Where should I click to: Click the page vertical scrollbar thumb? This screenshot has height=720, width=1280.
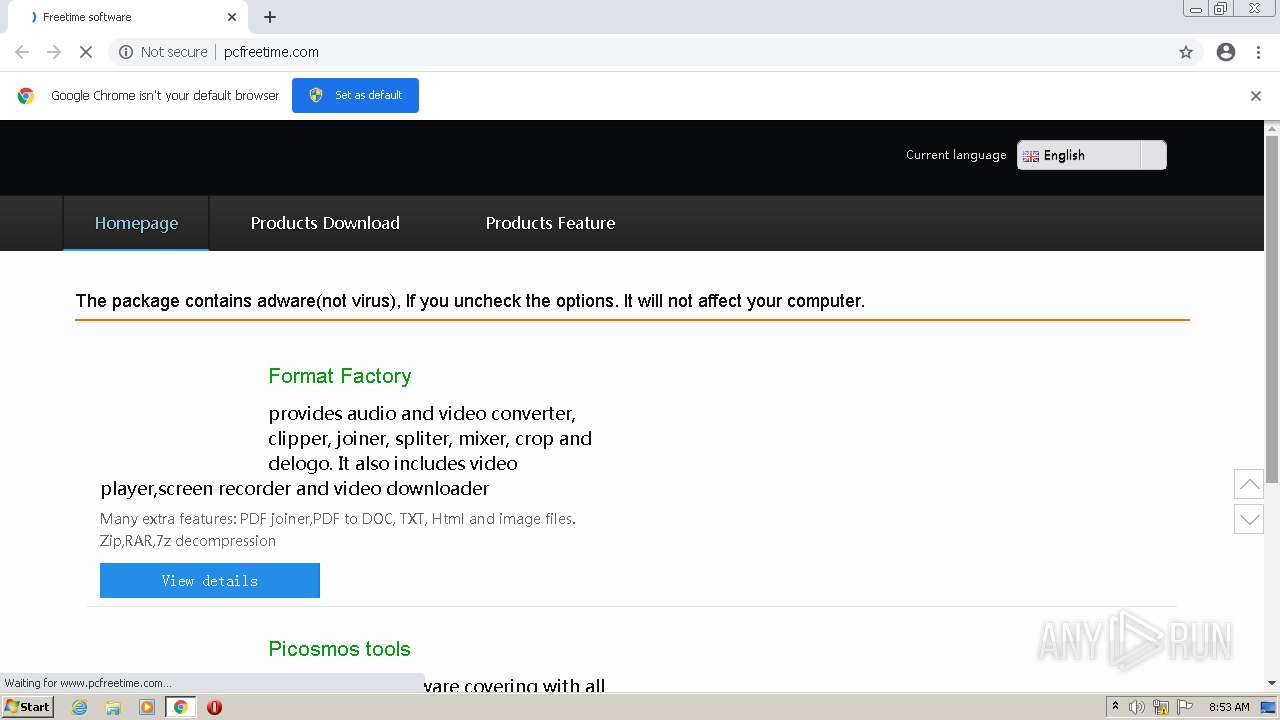(x=1272, y=310)
